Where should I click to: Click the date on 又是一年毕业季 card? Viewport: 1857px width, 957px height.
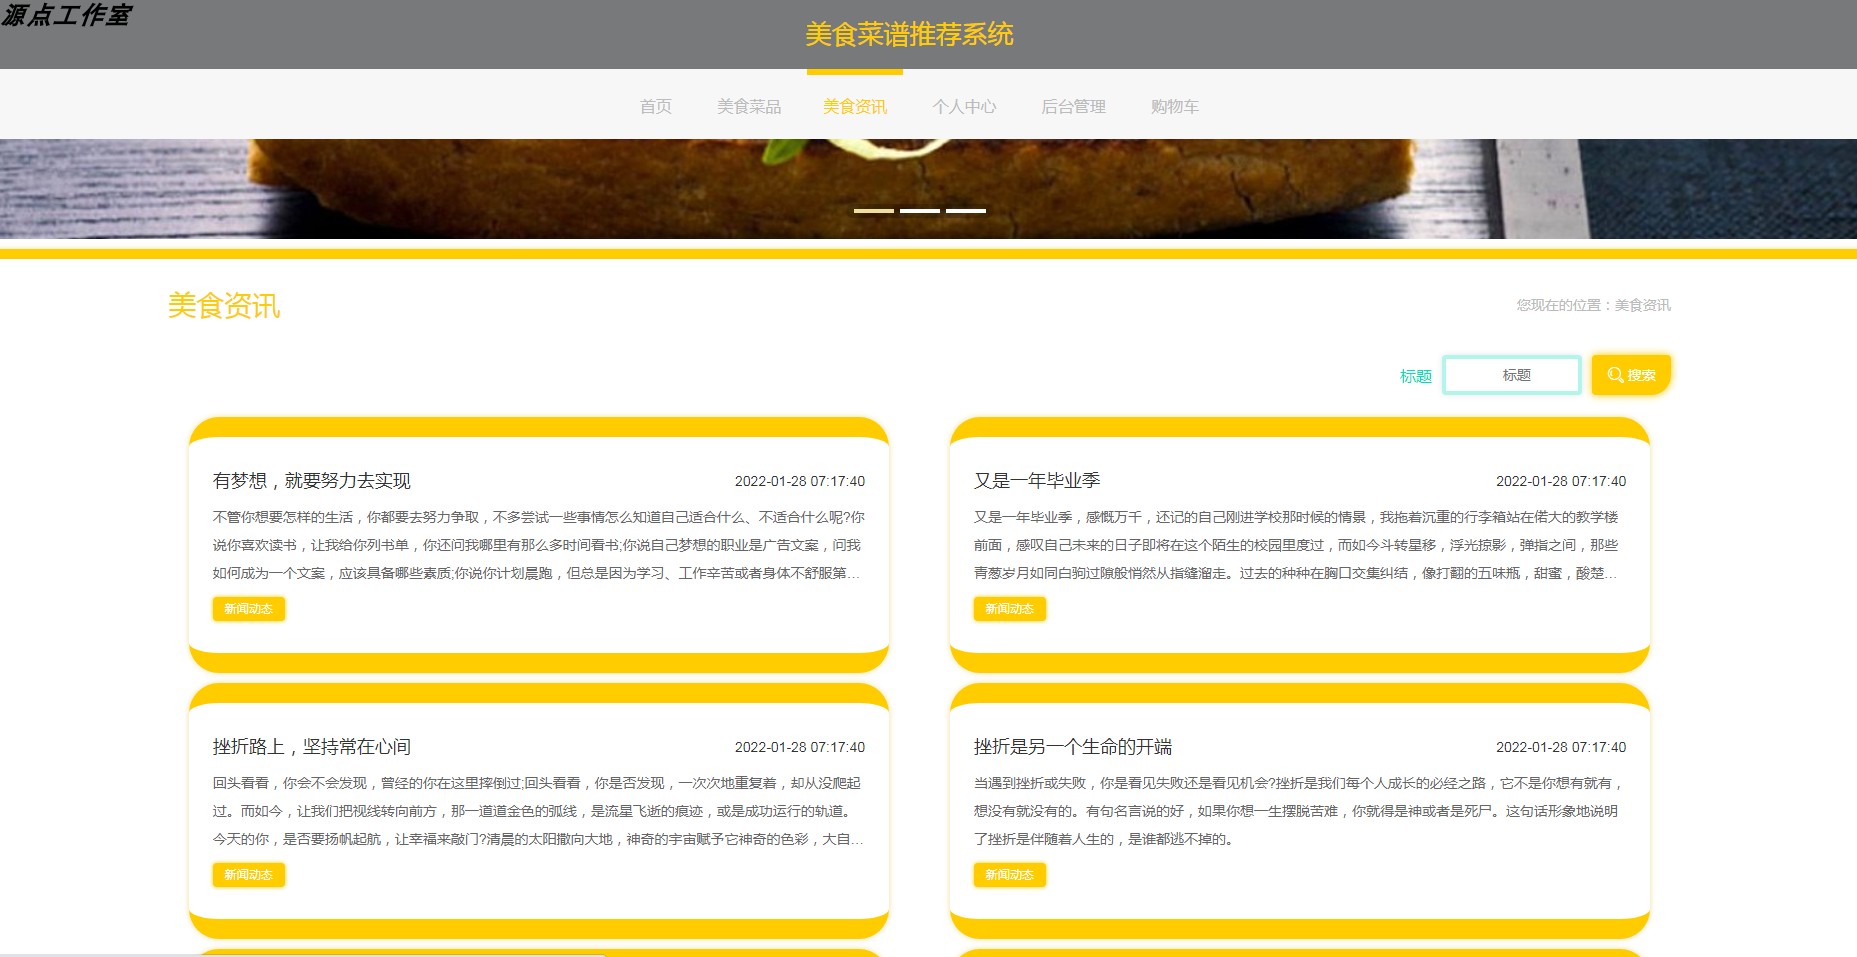(1561, 481)
